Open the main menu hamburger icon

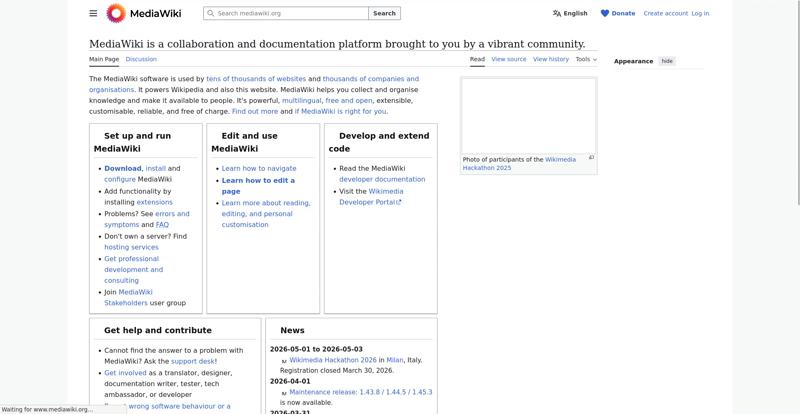[x=93, y=13]
